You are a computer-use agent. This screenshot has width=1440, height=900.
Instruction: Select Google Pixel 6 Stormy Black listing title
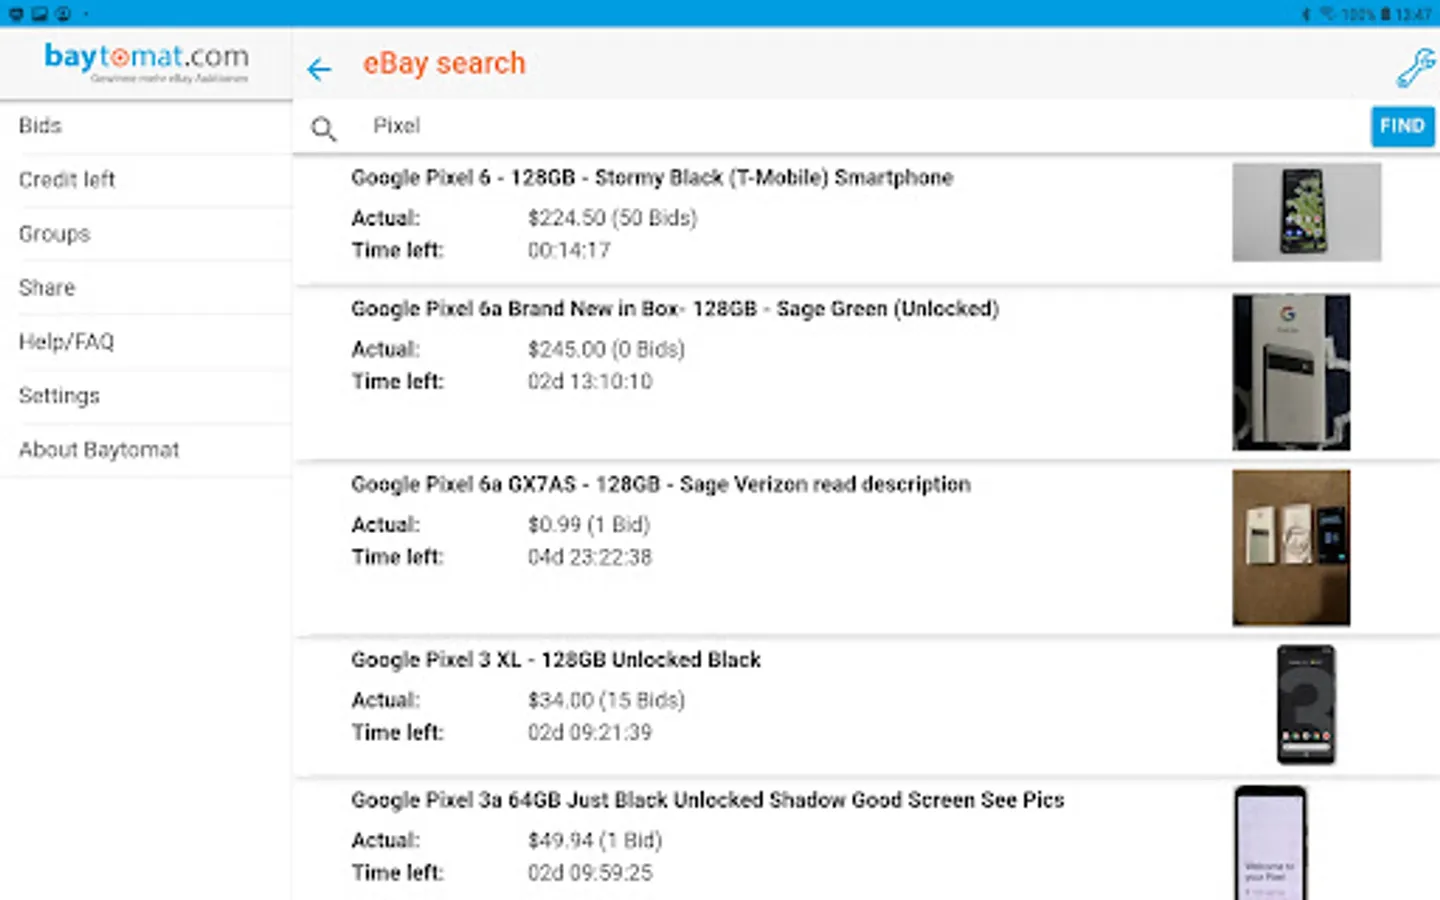click(x=652, y=178)
